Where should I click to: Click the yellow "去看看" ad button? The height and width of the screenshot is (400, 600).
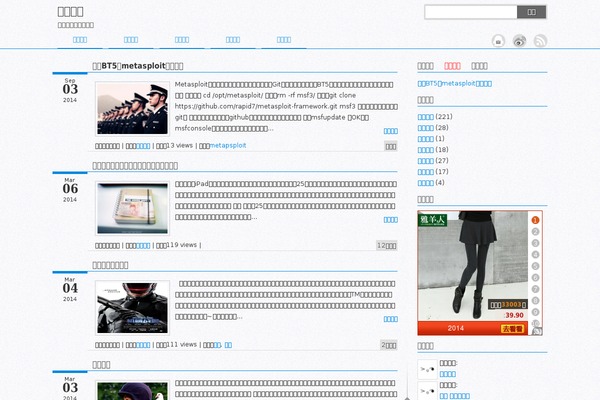tap(512, 329)
